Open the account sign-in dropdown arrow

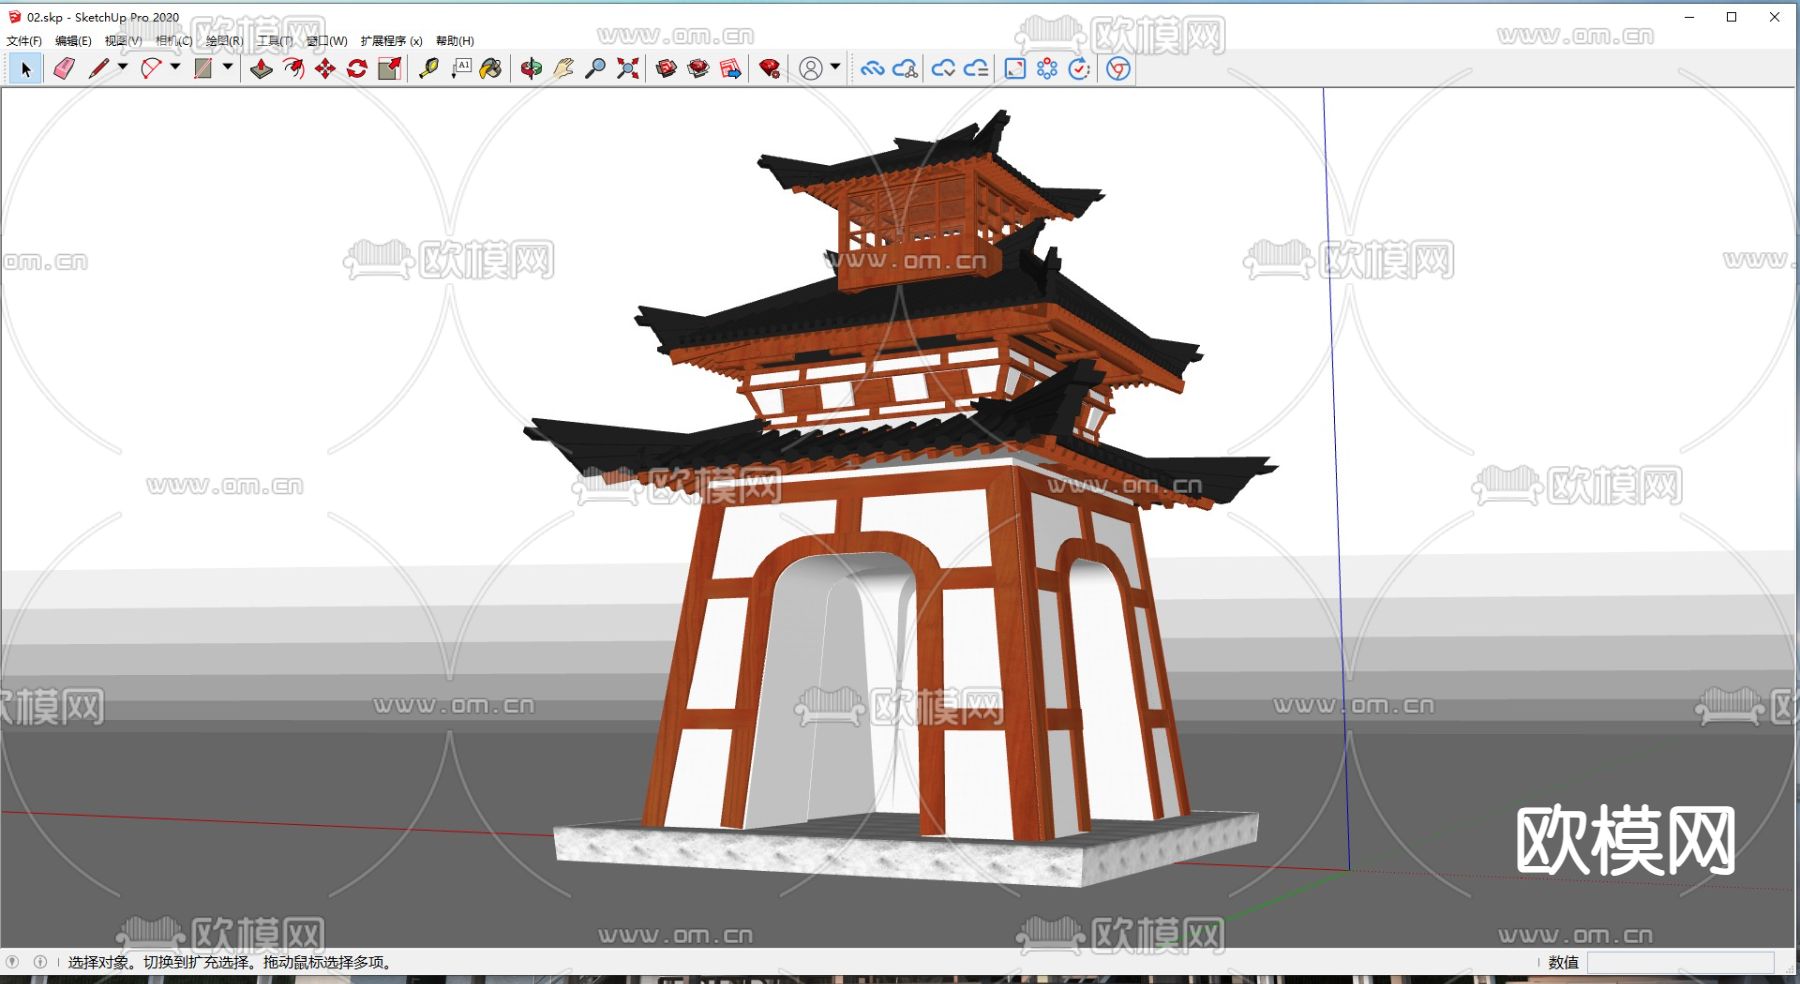pos(835,67)
